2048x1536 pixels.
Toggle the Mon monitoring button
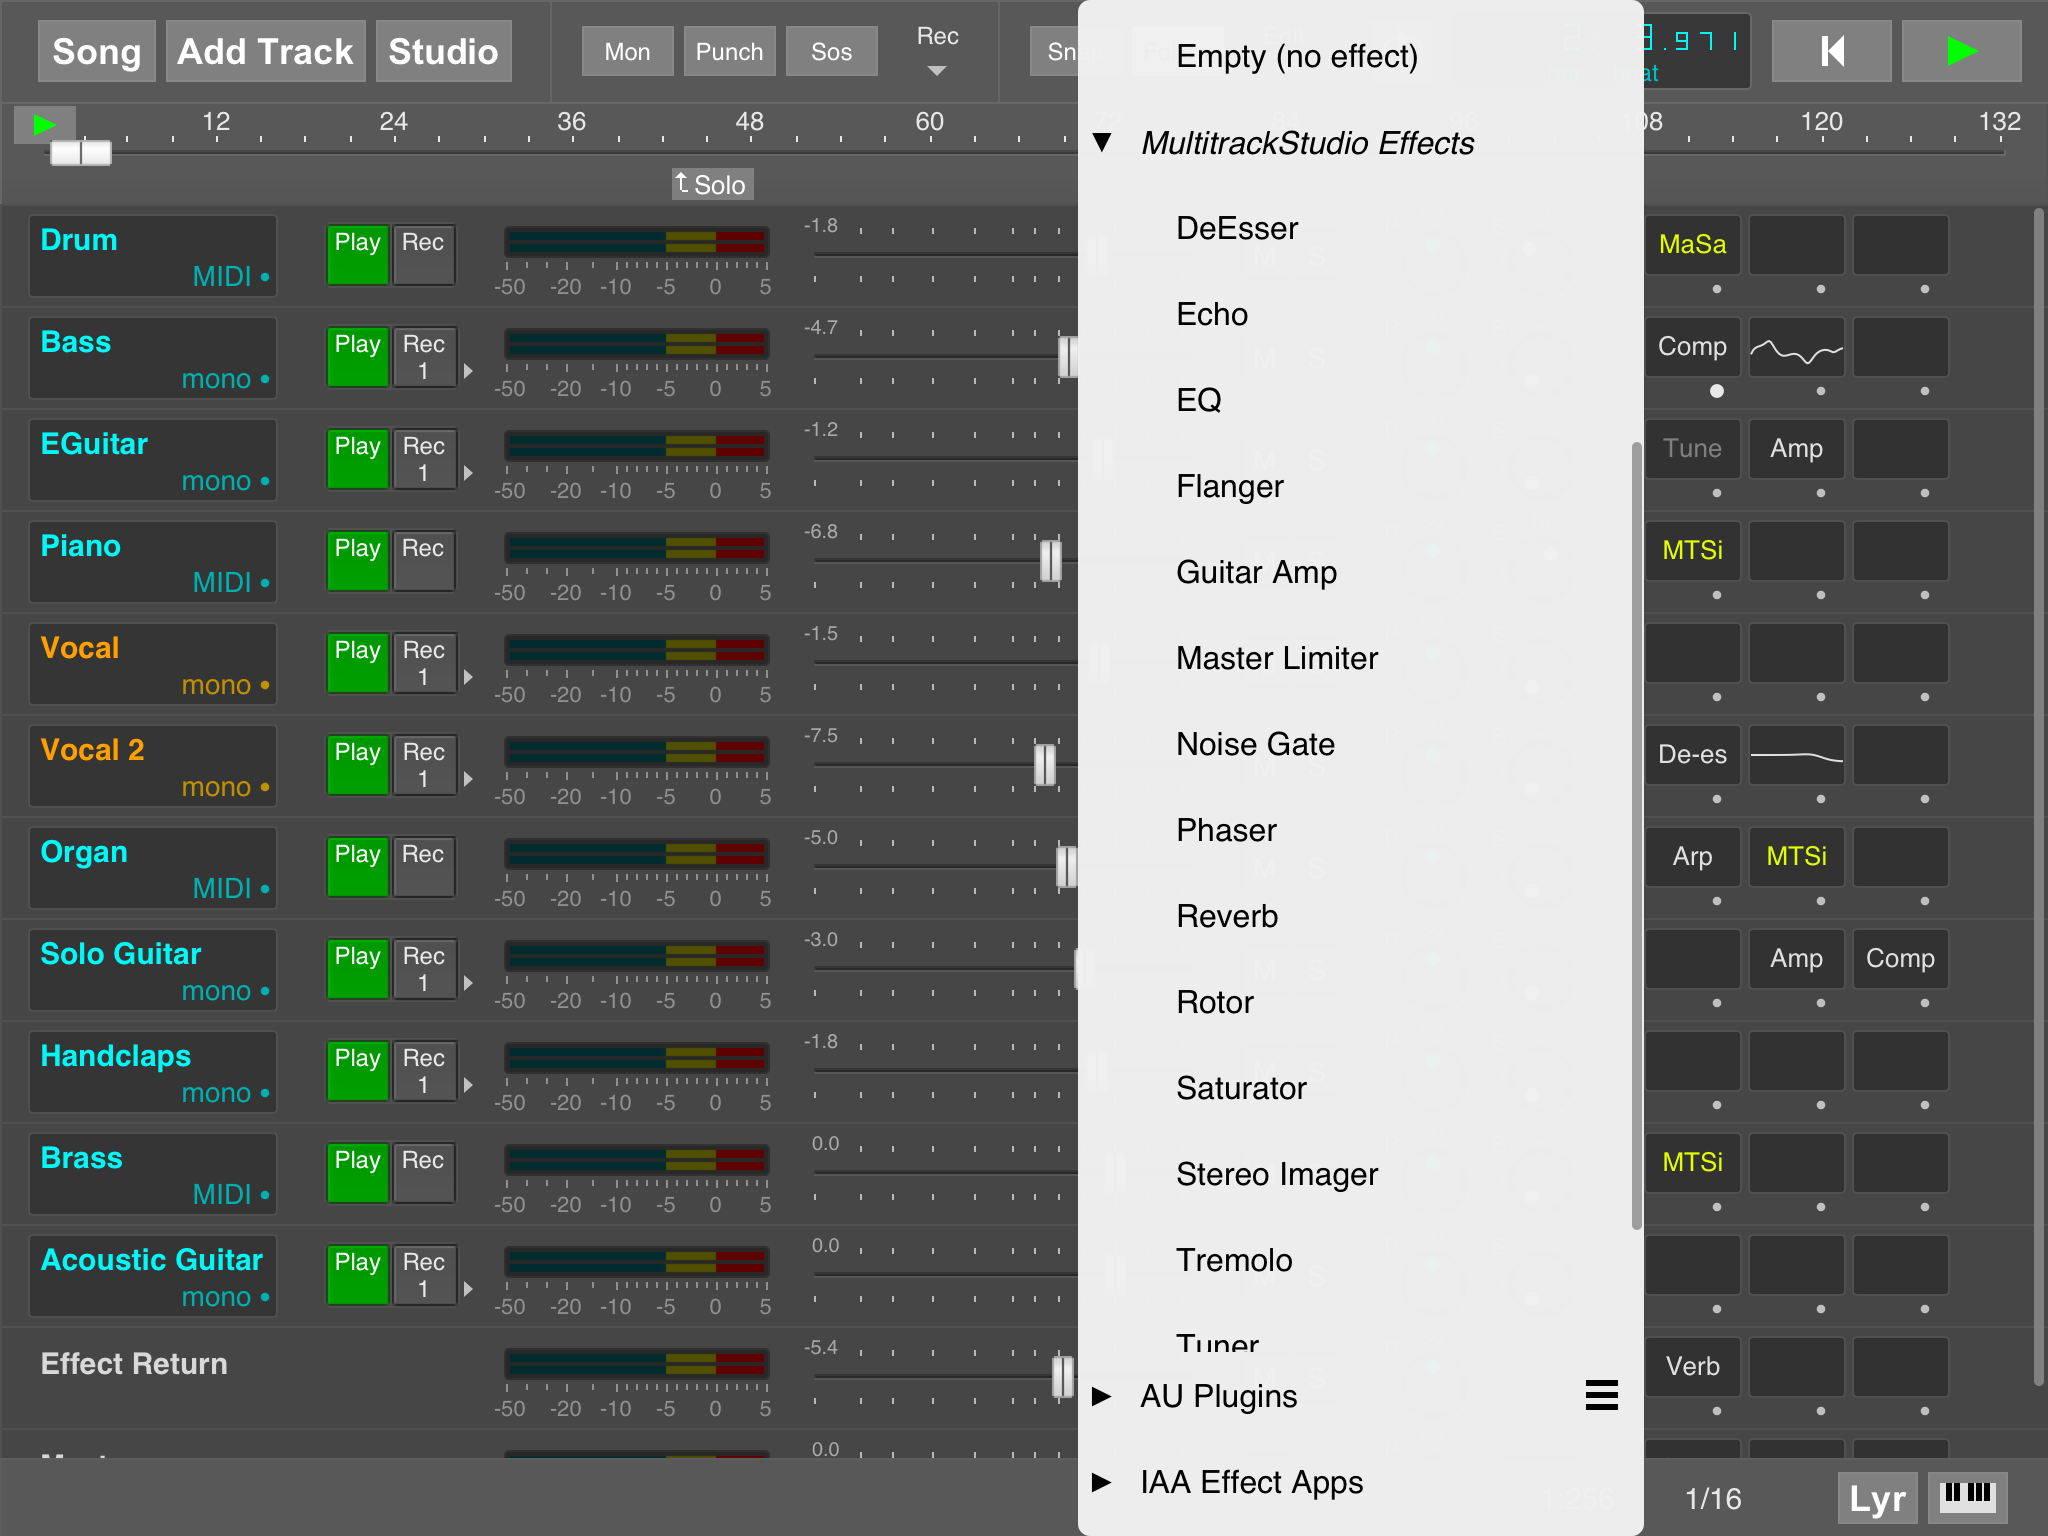(627, 52)
